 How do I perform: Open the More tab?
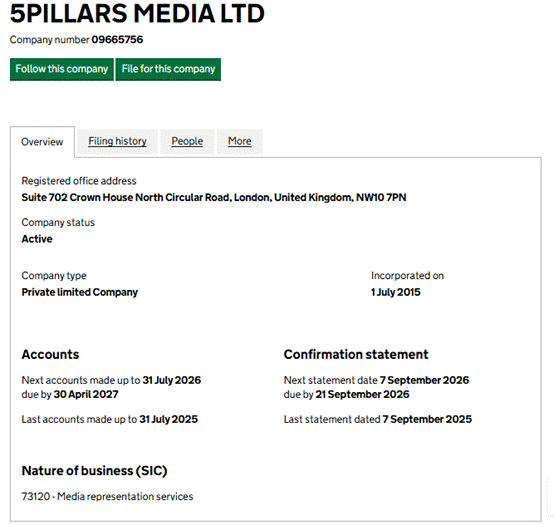coord(240,141)
